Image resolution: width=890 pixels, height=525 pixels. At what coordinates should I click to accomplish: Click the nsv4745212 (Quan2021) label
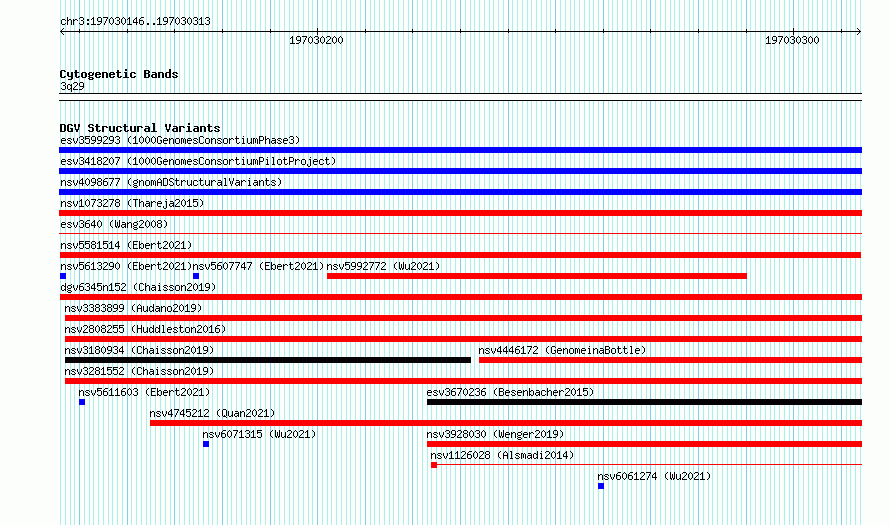coord(212,413)
